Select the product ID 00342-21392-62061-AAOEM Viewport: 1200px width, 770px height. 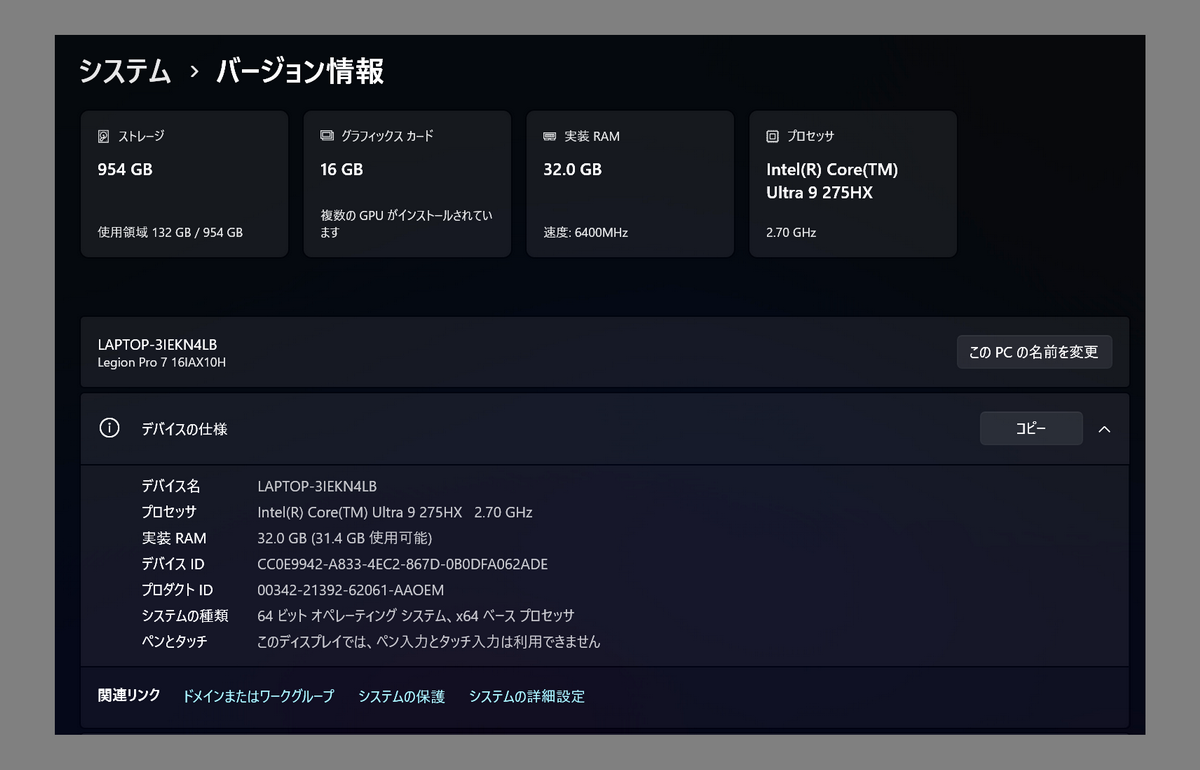click(350, 590)
